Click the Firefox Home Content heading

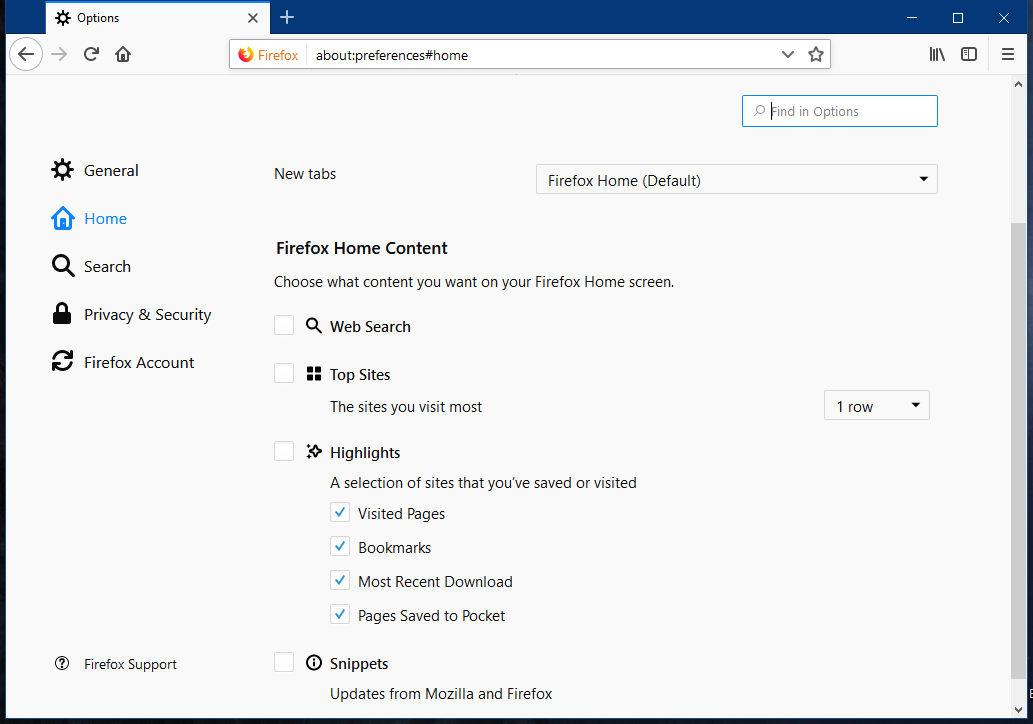click(x=362, y=248)
